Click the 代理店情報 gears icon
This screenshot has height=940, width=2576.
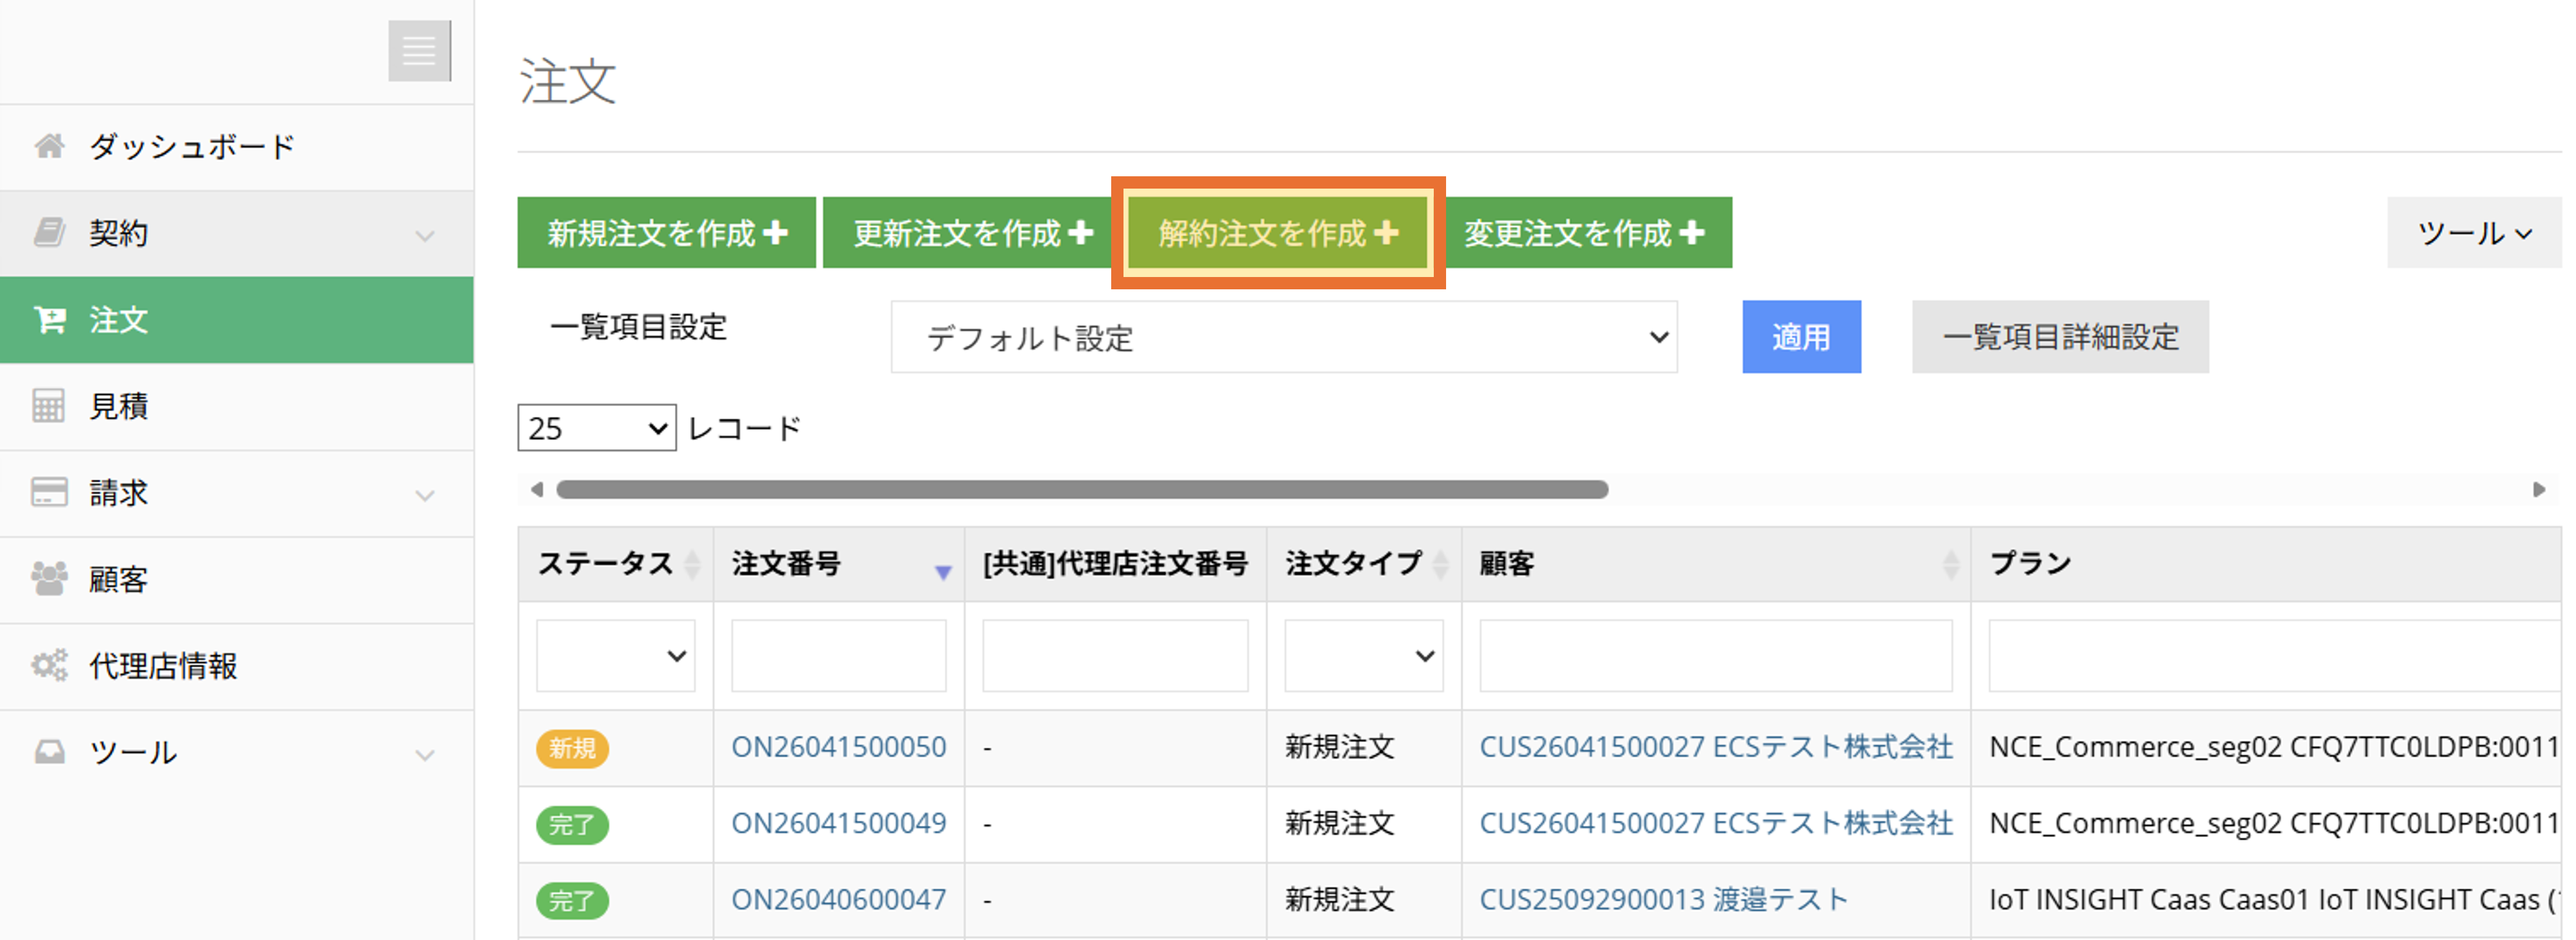(x=49, y=665)
